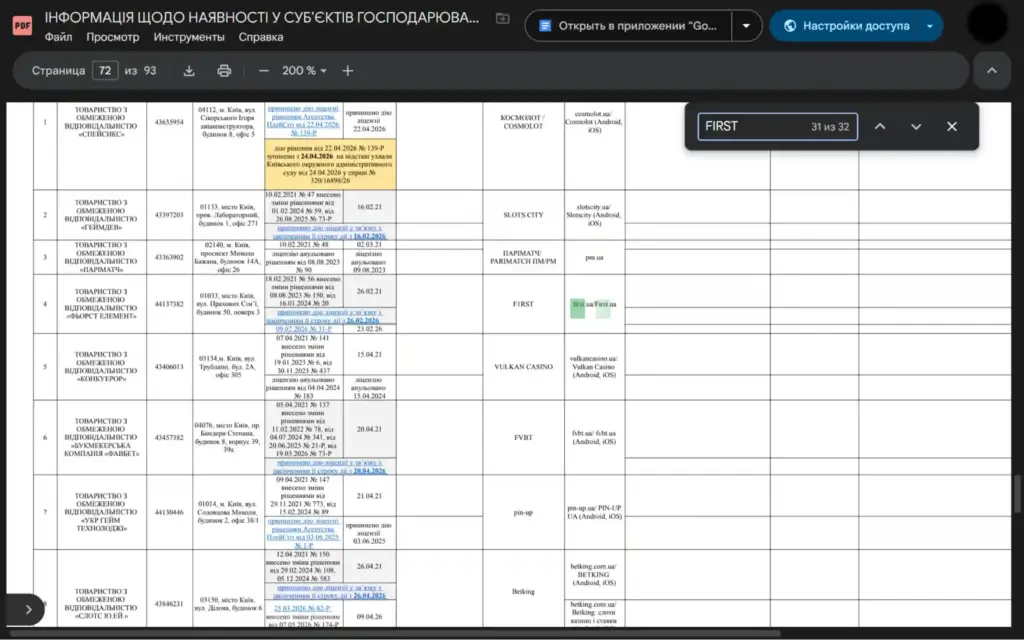Download the PDF document
The height and width of the screenshot is (640, 1024).
pos(189,71)
